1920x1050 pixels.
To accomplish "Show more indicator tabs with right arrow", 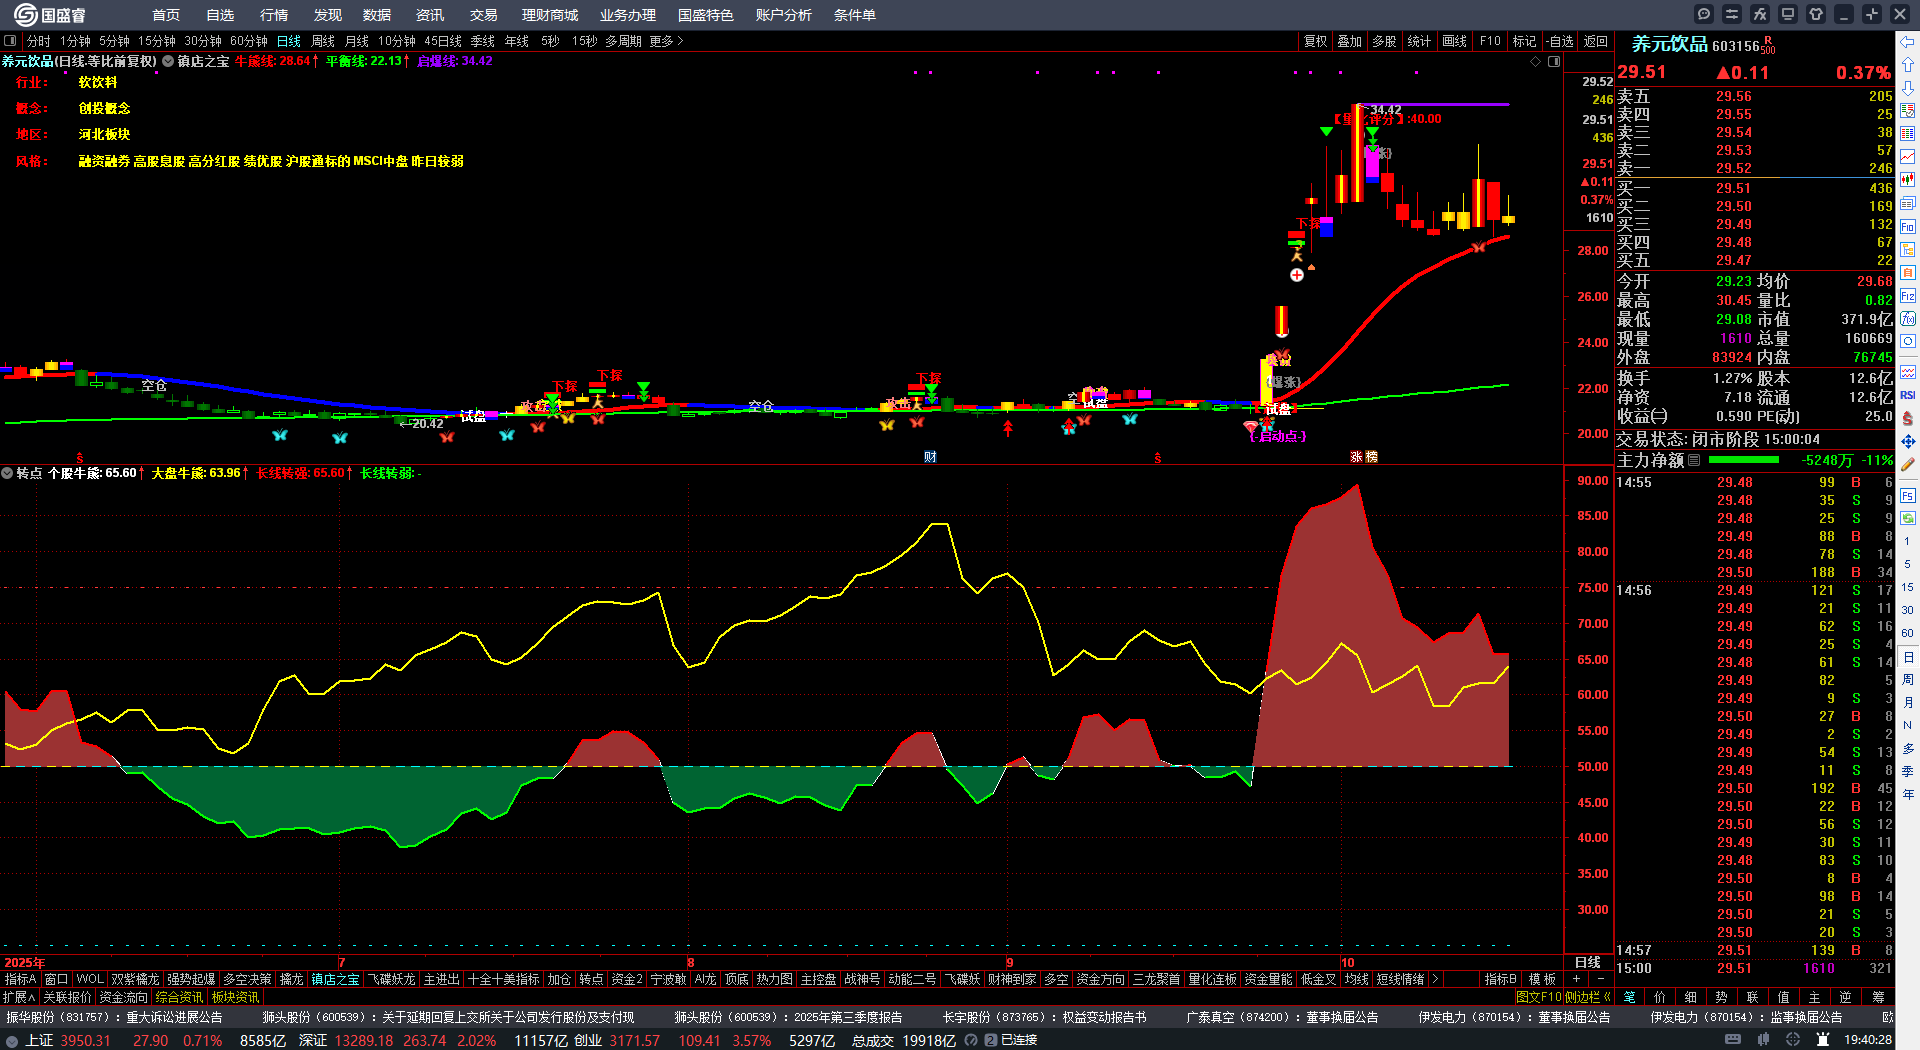I will pyautogui.click(x=1435, y=979).
